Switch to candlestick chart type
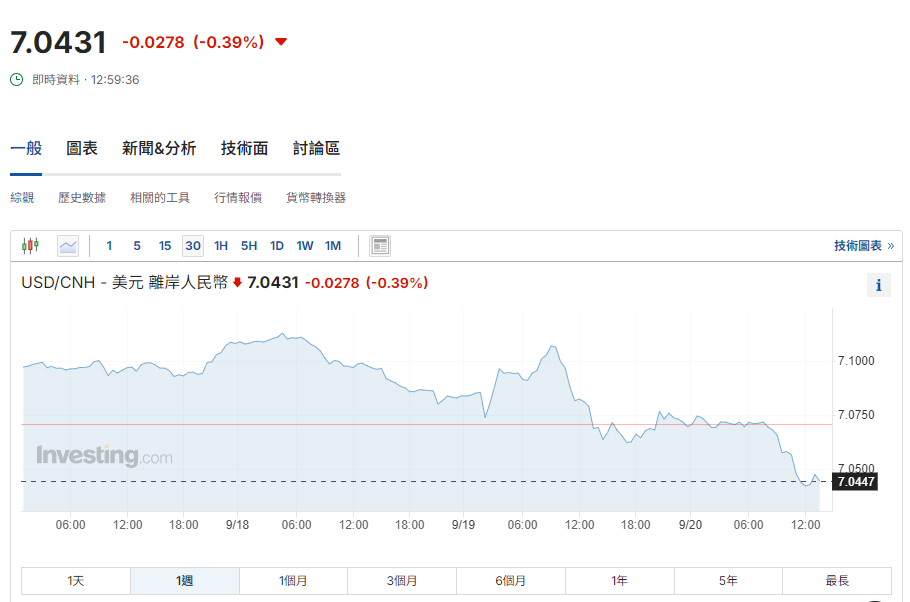 tap(30, 246)
